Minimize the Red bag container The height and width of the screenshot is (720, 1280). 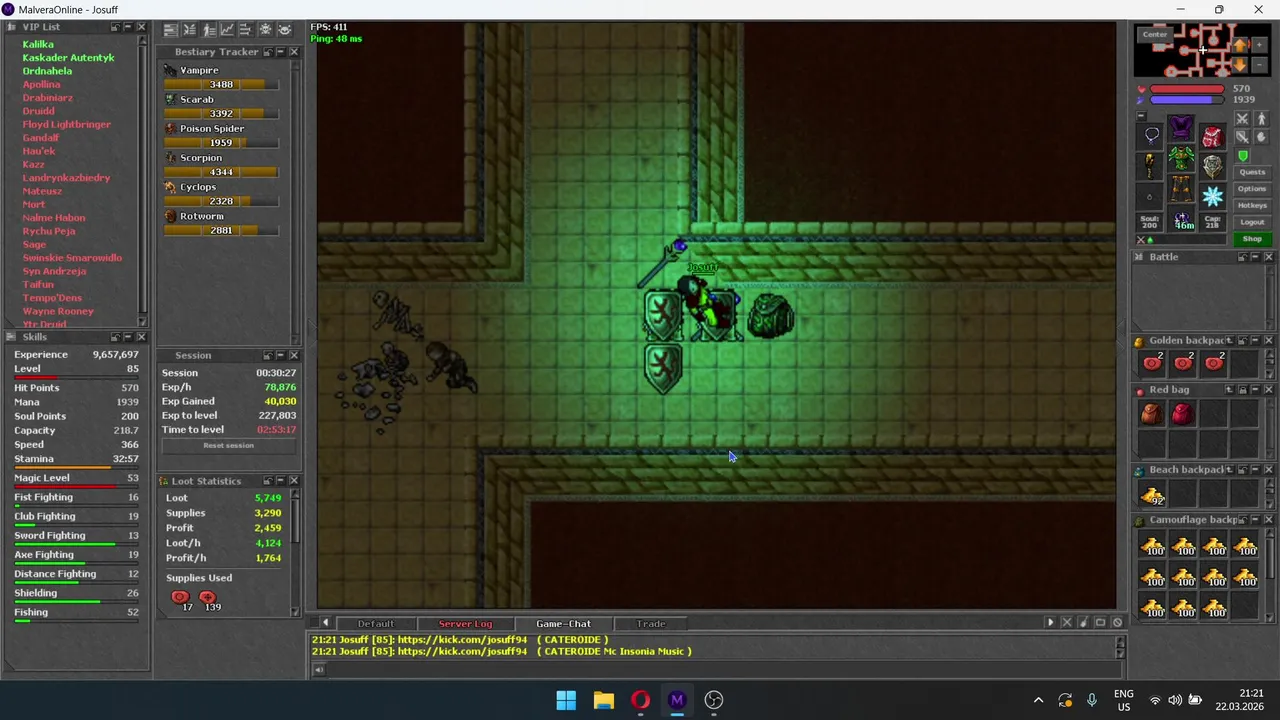tap(1255, 390)
